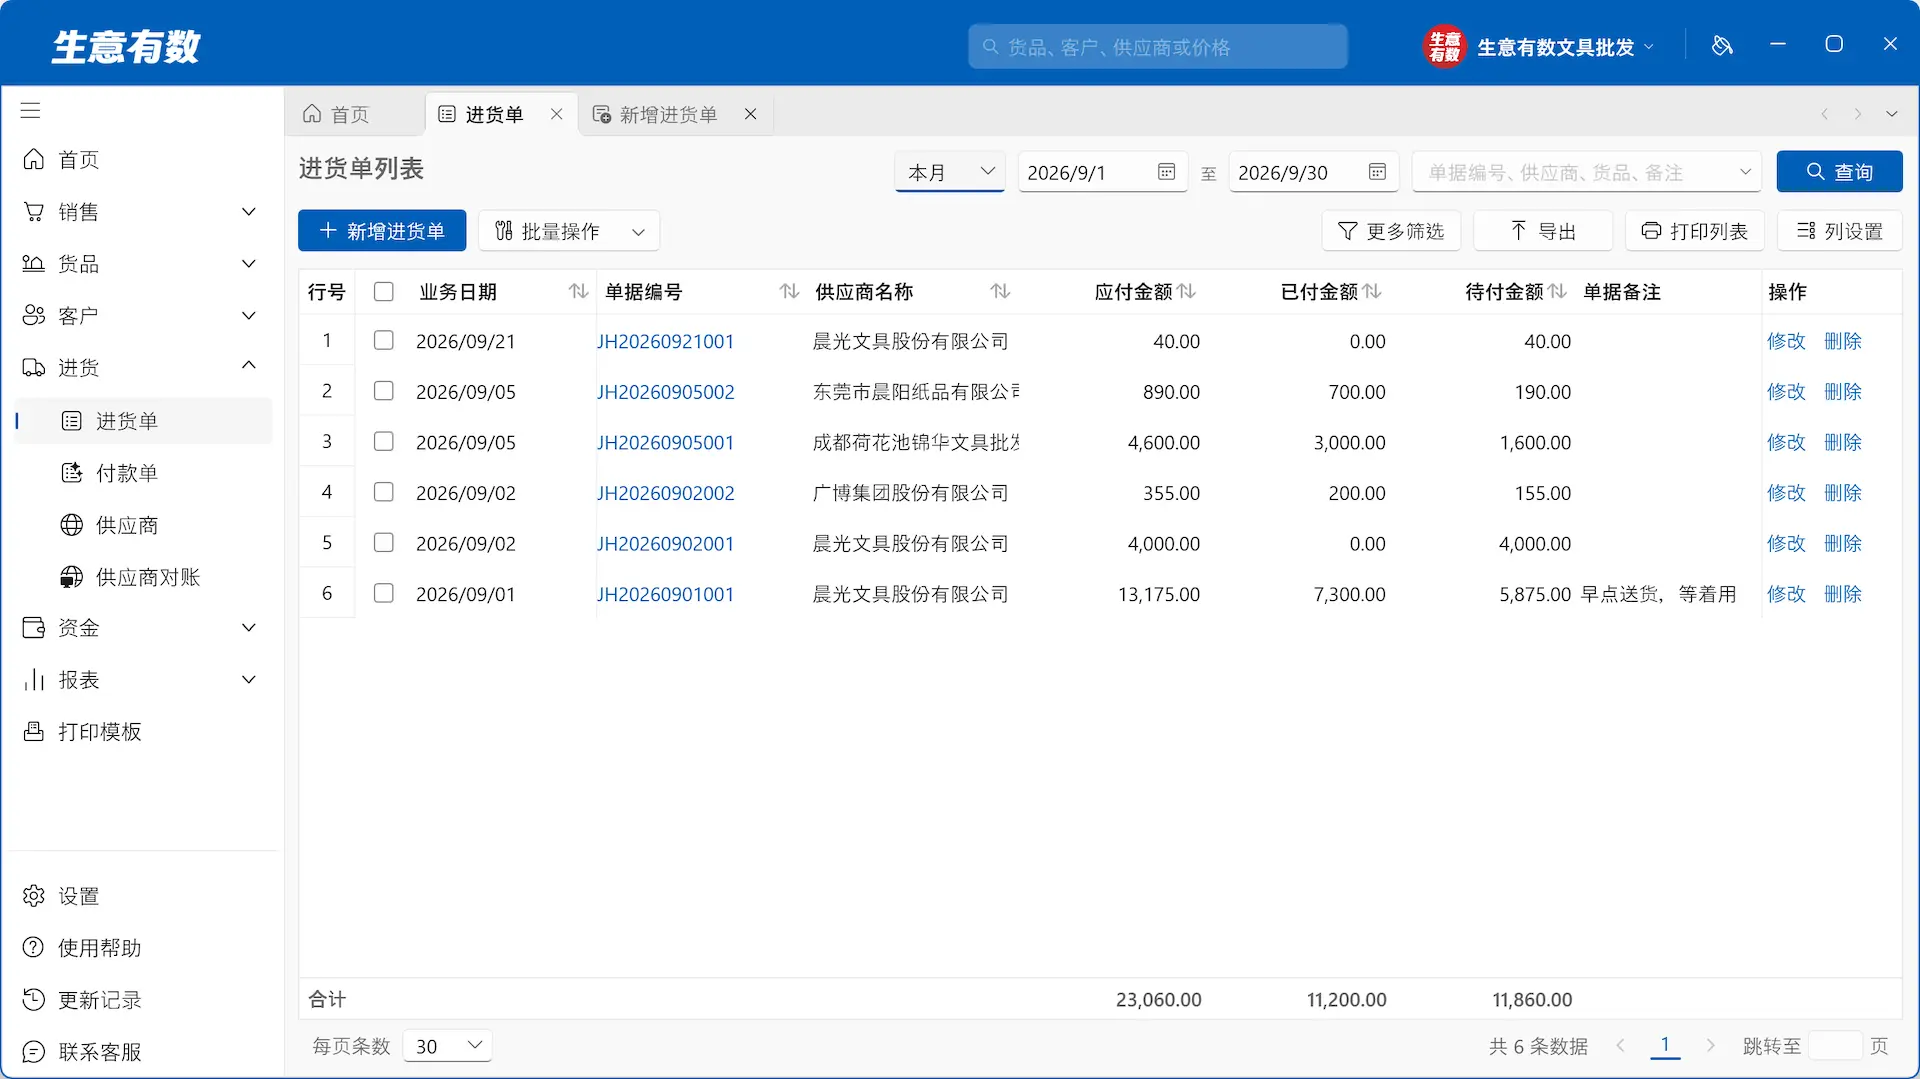Check the row for JH20260902002

click(383, 492)
